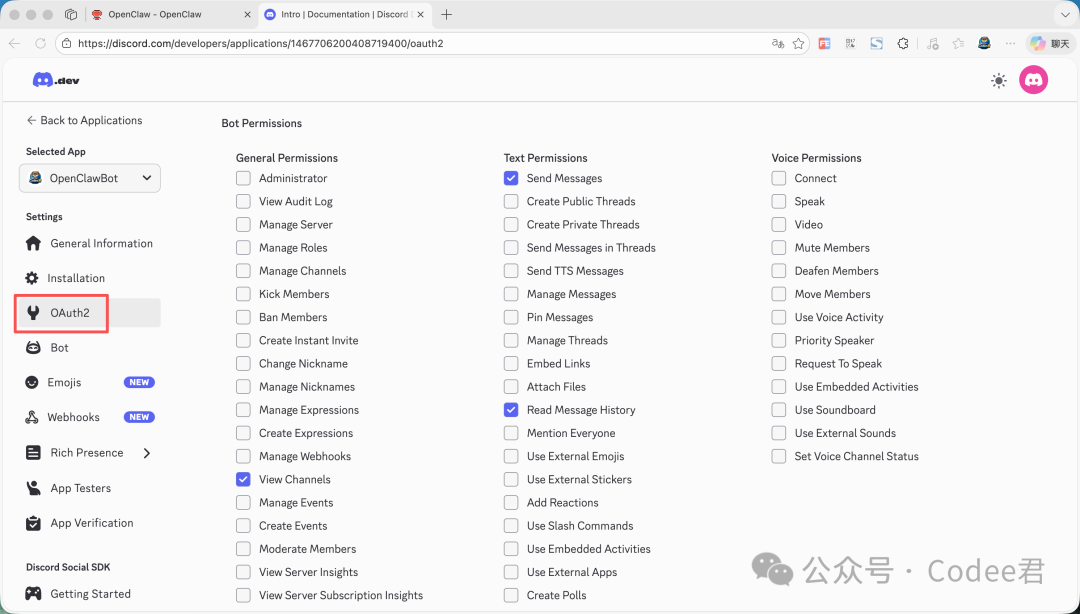Click the Installation gear icon
1080x614 pixels.
[32, 278]
